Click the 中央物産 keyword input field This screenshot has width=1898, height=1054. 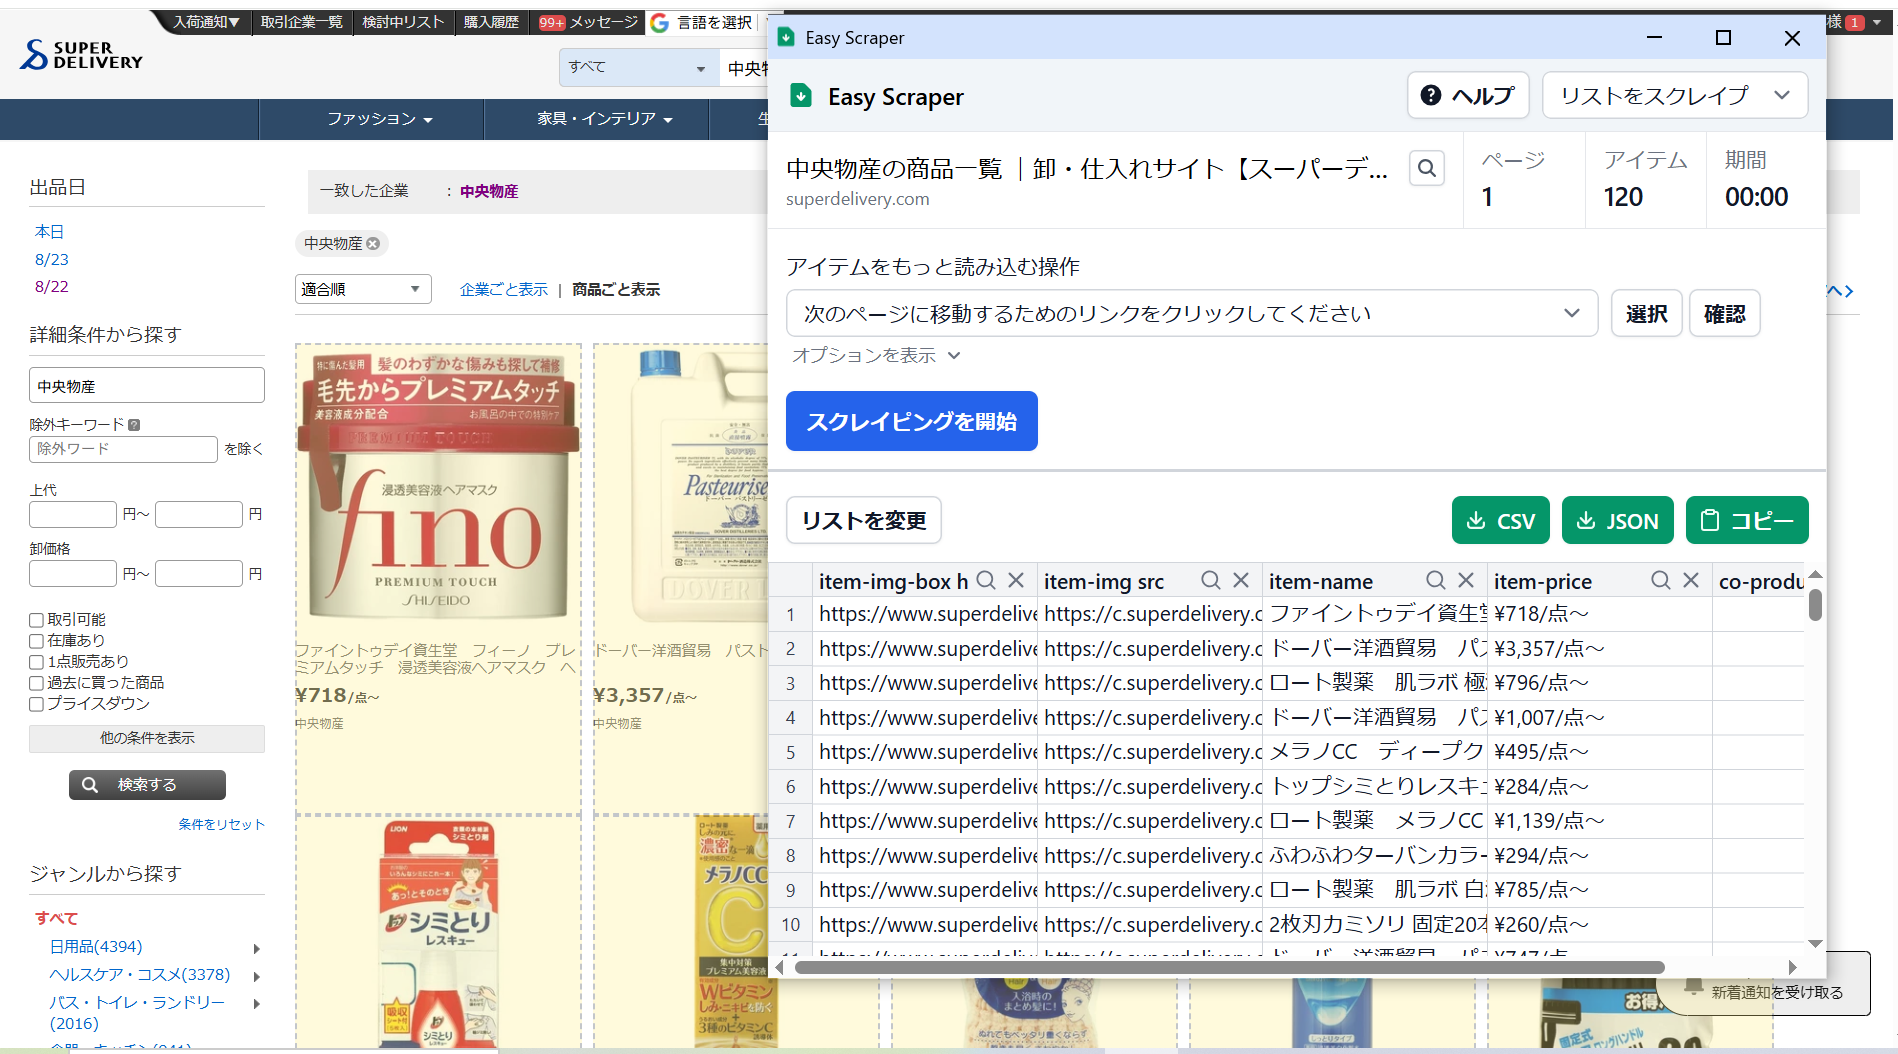pyautogui.click(x=147, y=385)
